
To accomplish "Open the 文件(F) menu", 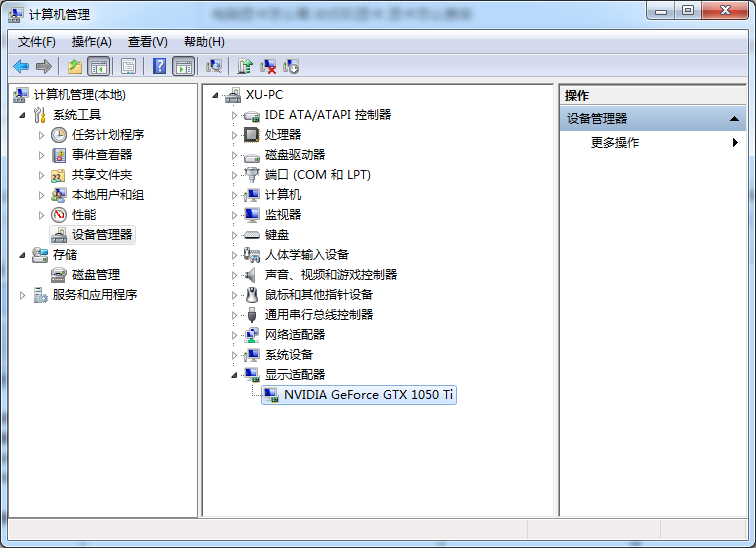I will pyautogui.click(x=36, y=41).
